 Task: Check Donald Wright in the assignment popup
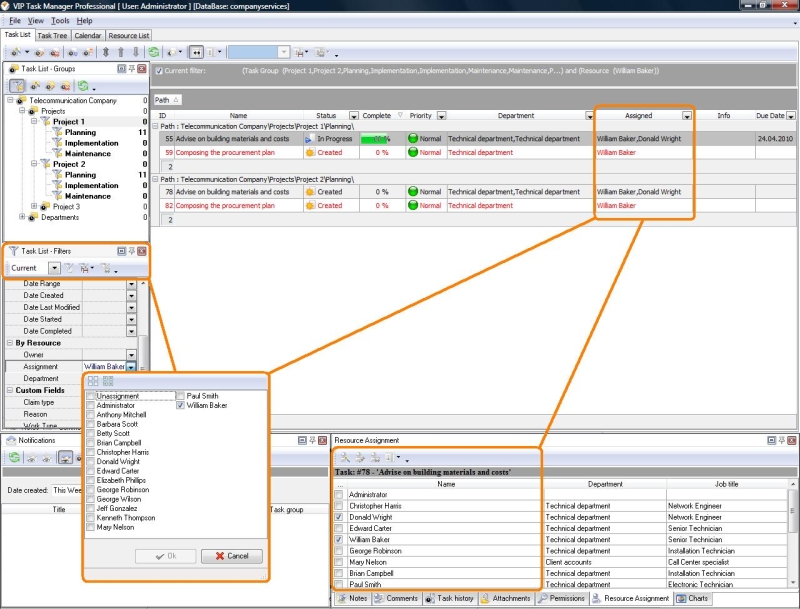tap(91, 462)
